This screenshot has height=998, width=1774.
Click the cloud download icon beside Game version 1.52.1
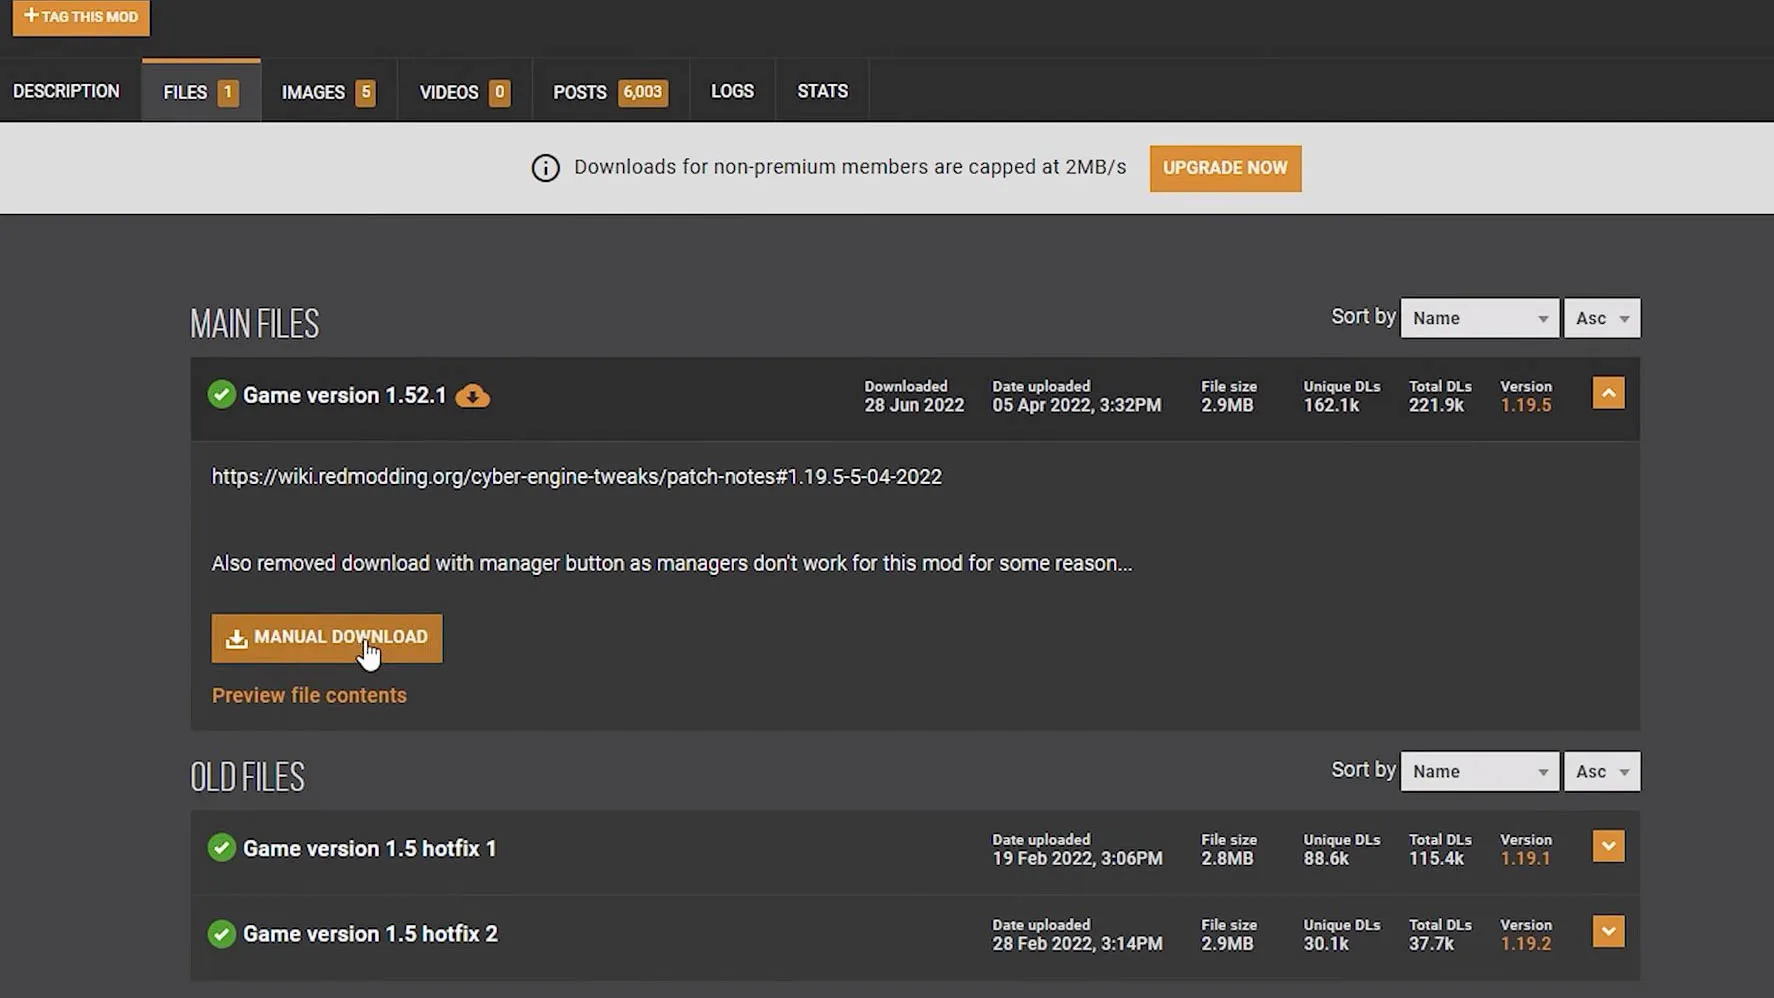pyautogui.click(x=472, y=396)
